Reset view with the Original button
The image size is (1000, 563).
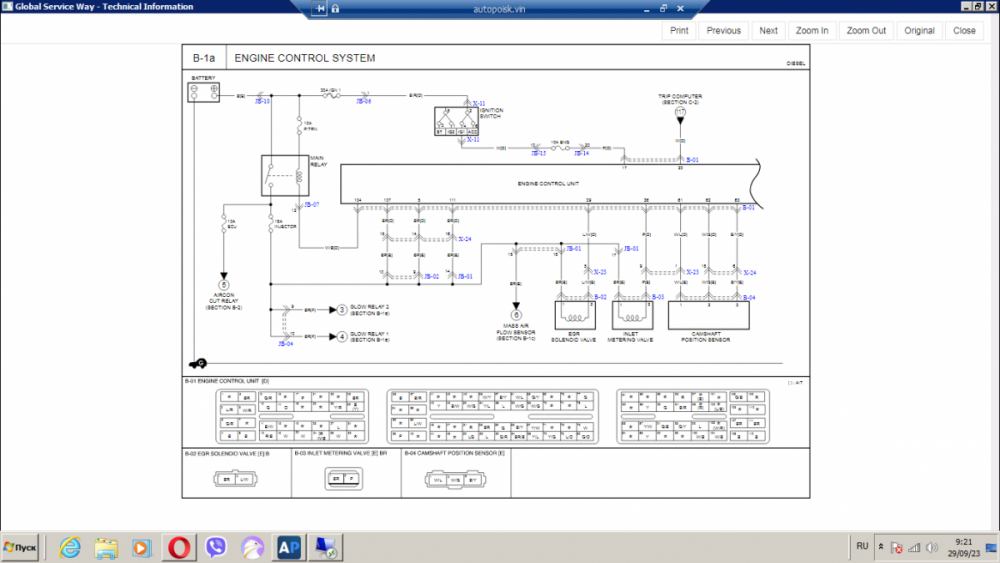[919, 30]
